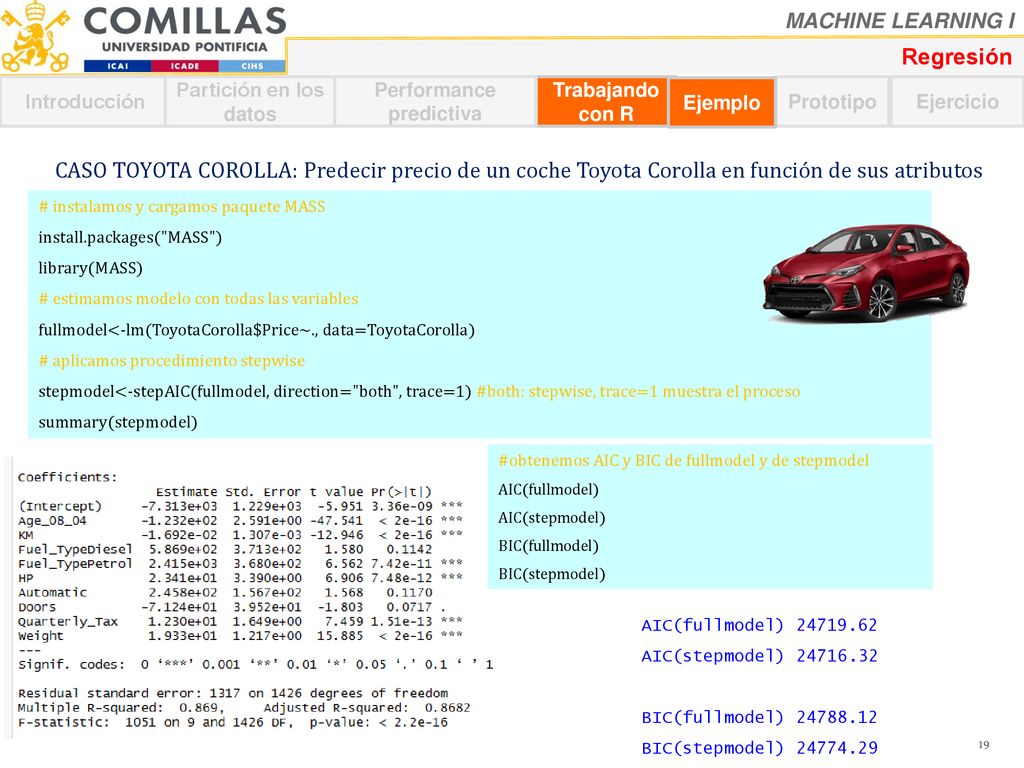The width and height of the screenshot is (1024, 768).
Task: Click the Weight coefficient row label
Action: click(x=40, y=635)
